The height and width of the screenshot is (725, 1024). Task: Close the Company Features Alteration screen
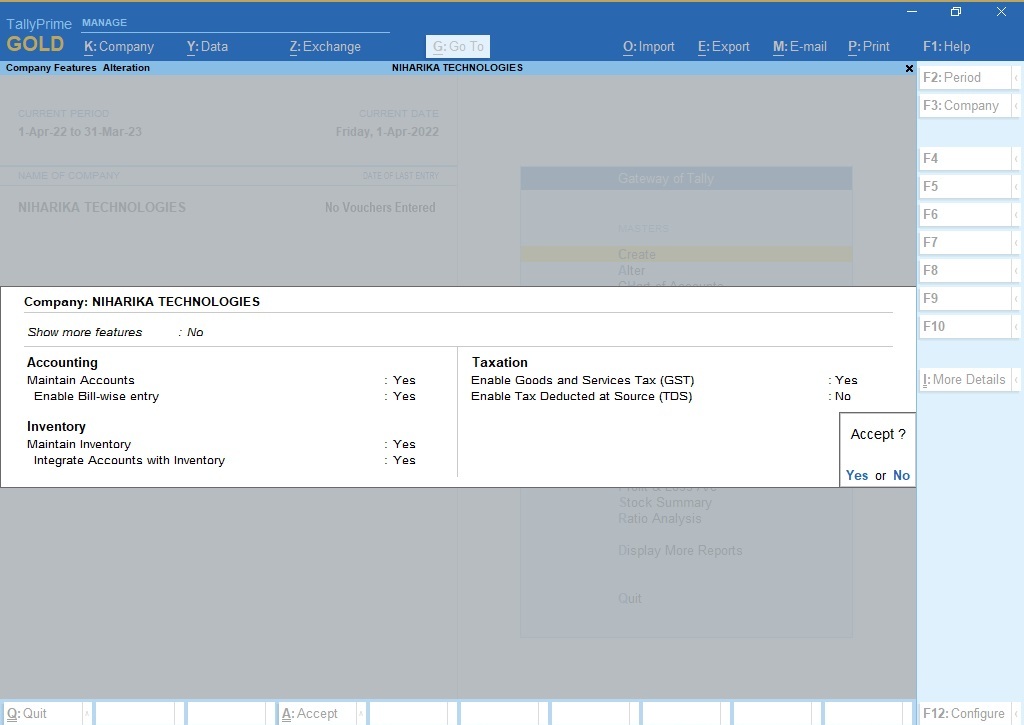point(909,68)
